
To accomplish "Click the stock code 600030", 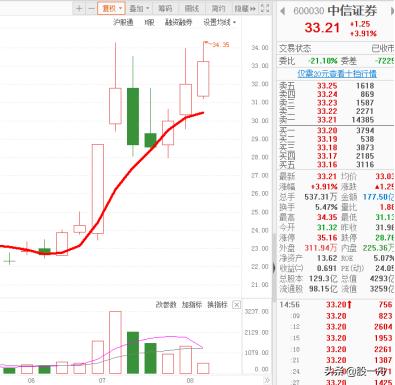I will point(309,11).
